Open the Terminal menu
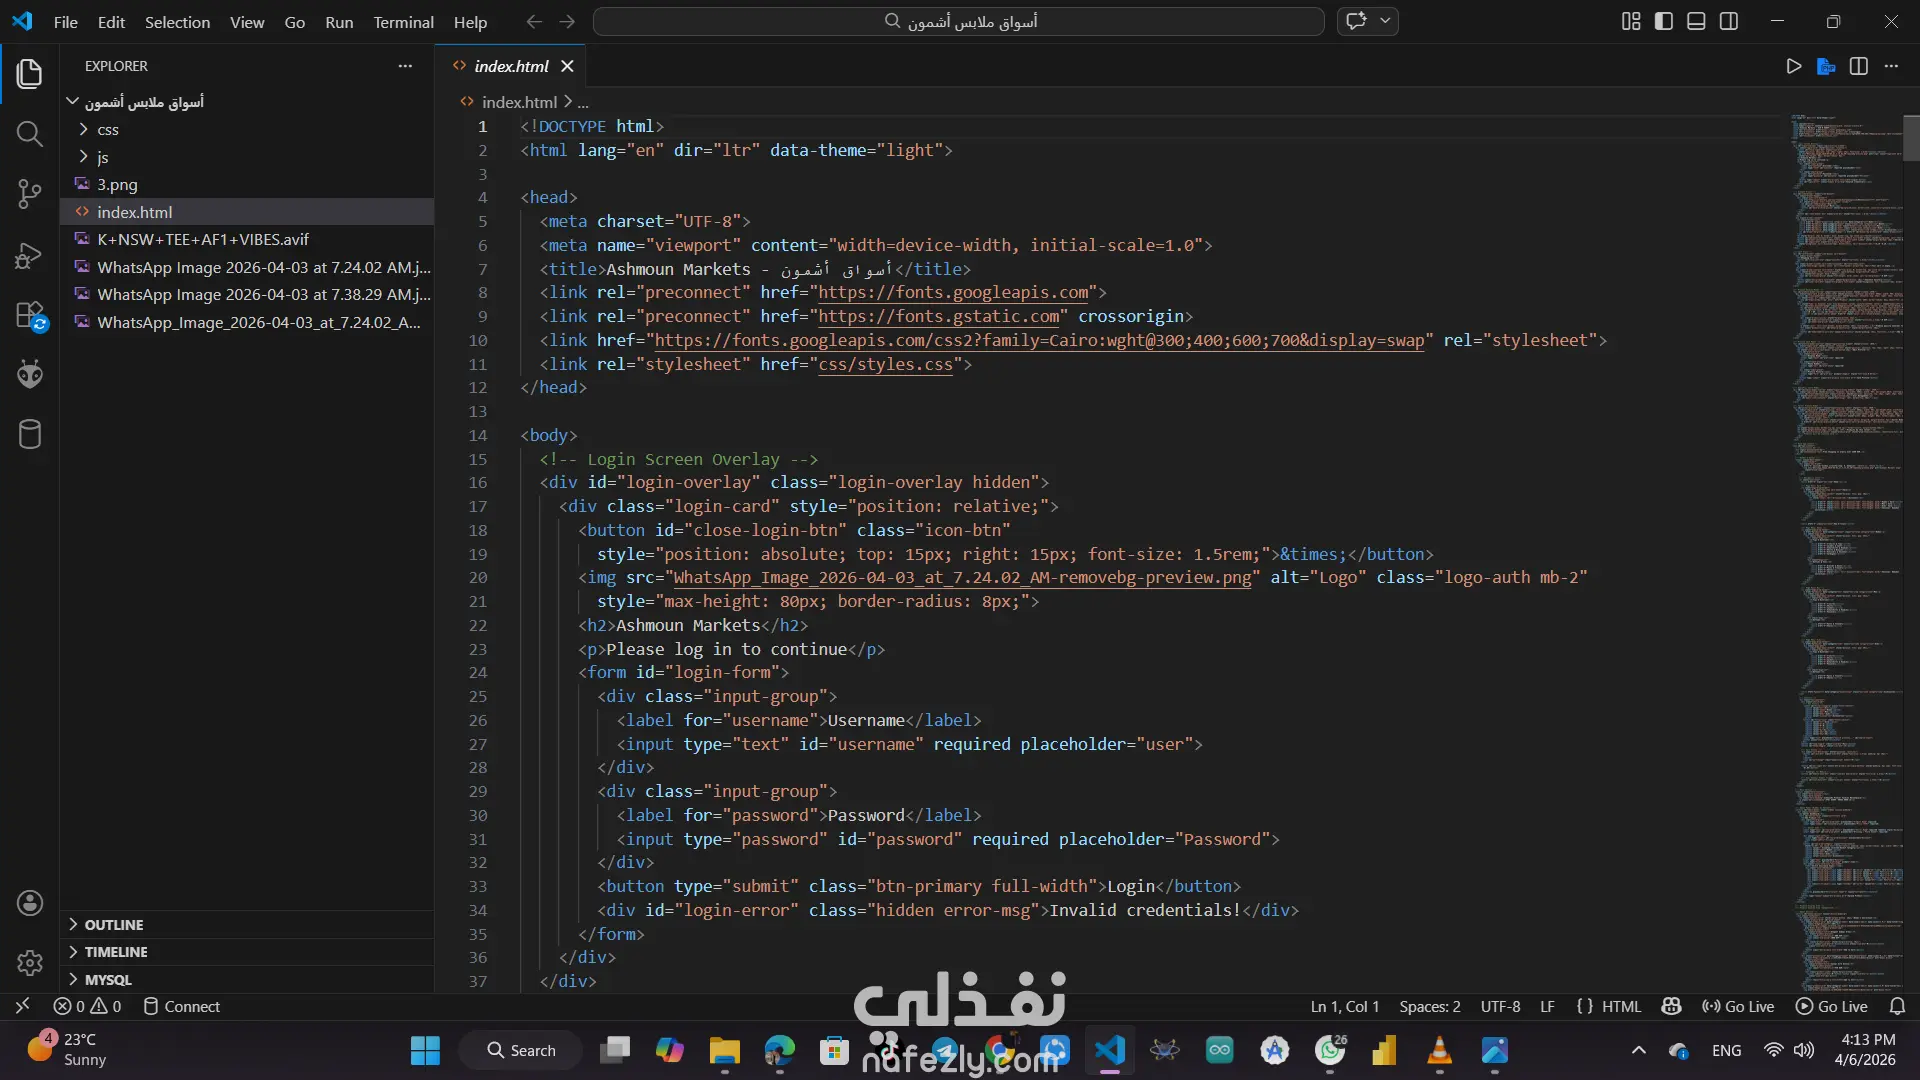1920x1080 pixels. (x=403, y=22)
